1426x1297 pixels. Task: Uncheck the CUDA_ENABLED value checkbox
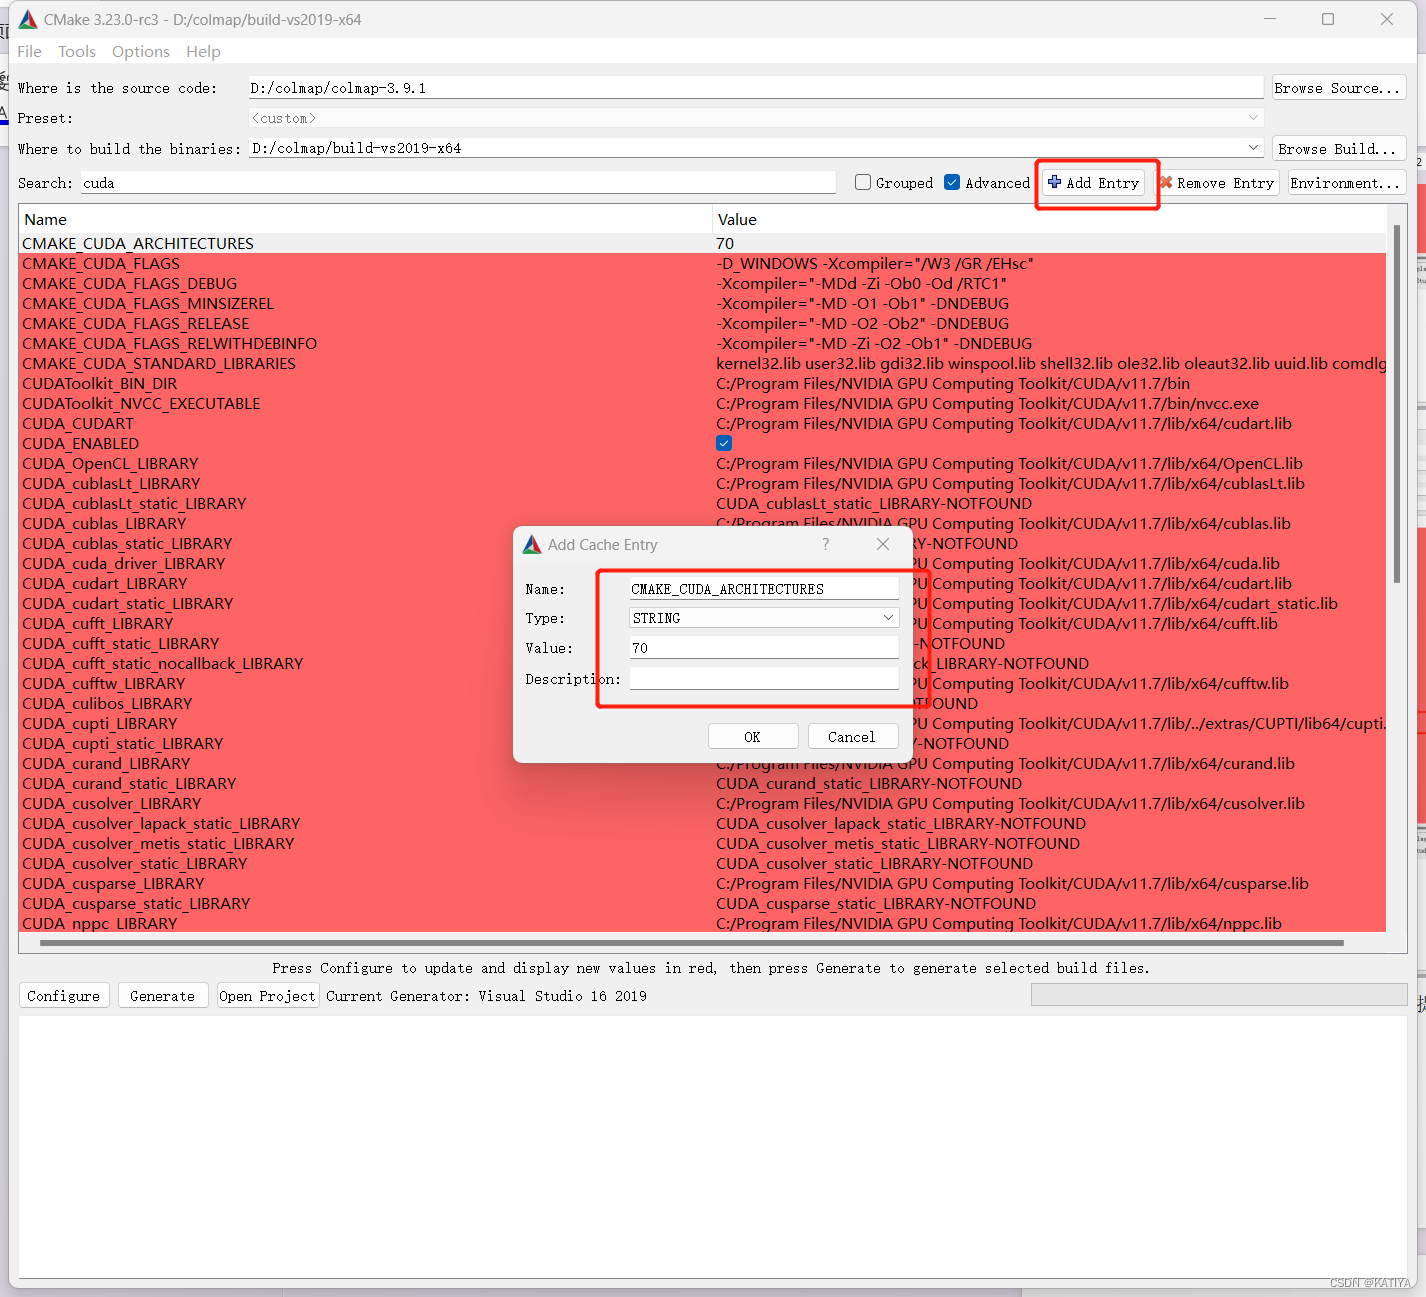[723, 443]
